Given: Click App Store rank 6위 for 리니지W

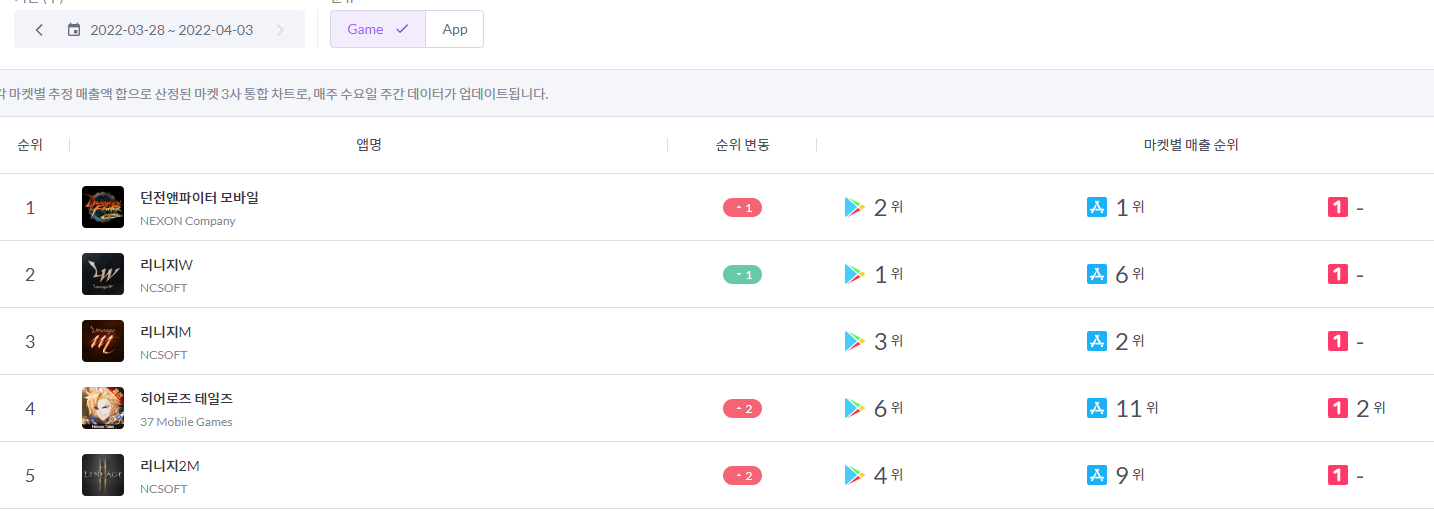Looking at the screenshot, I should coord(1130,274).
